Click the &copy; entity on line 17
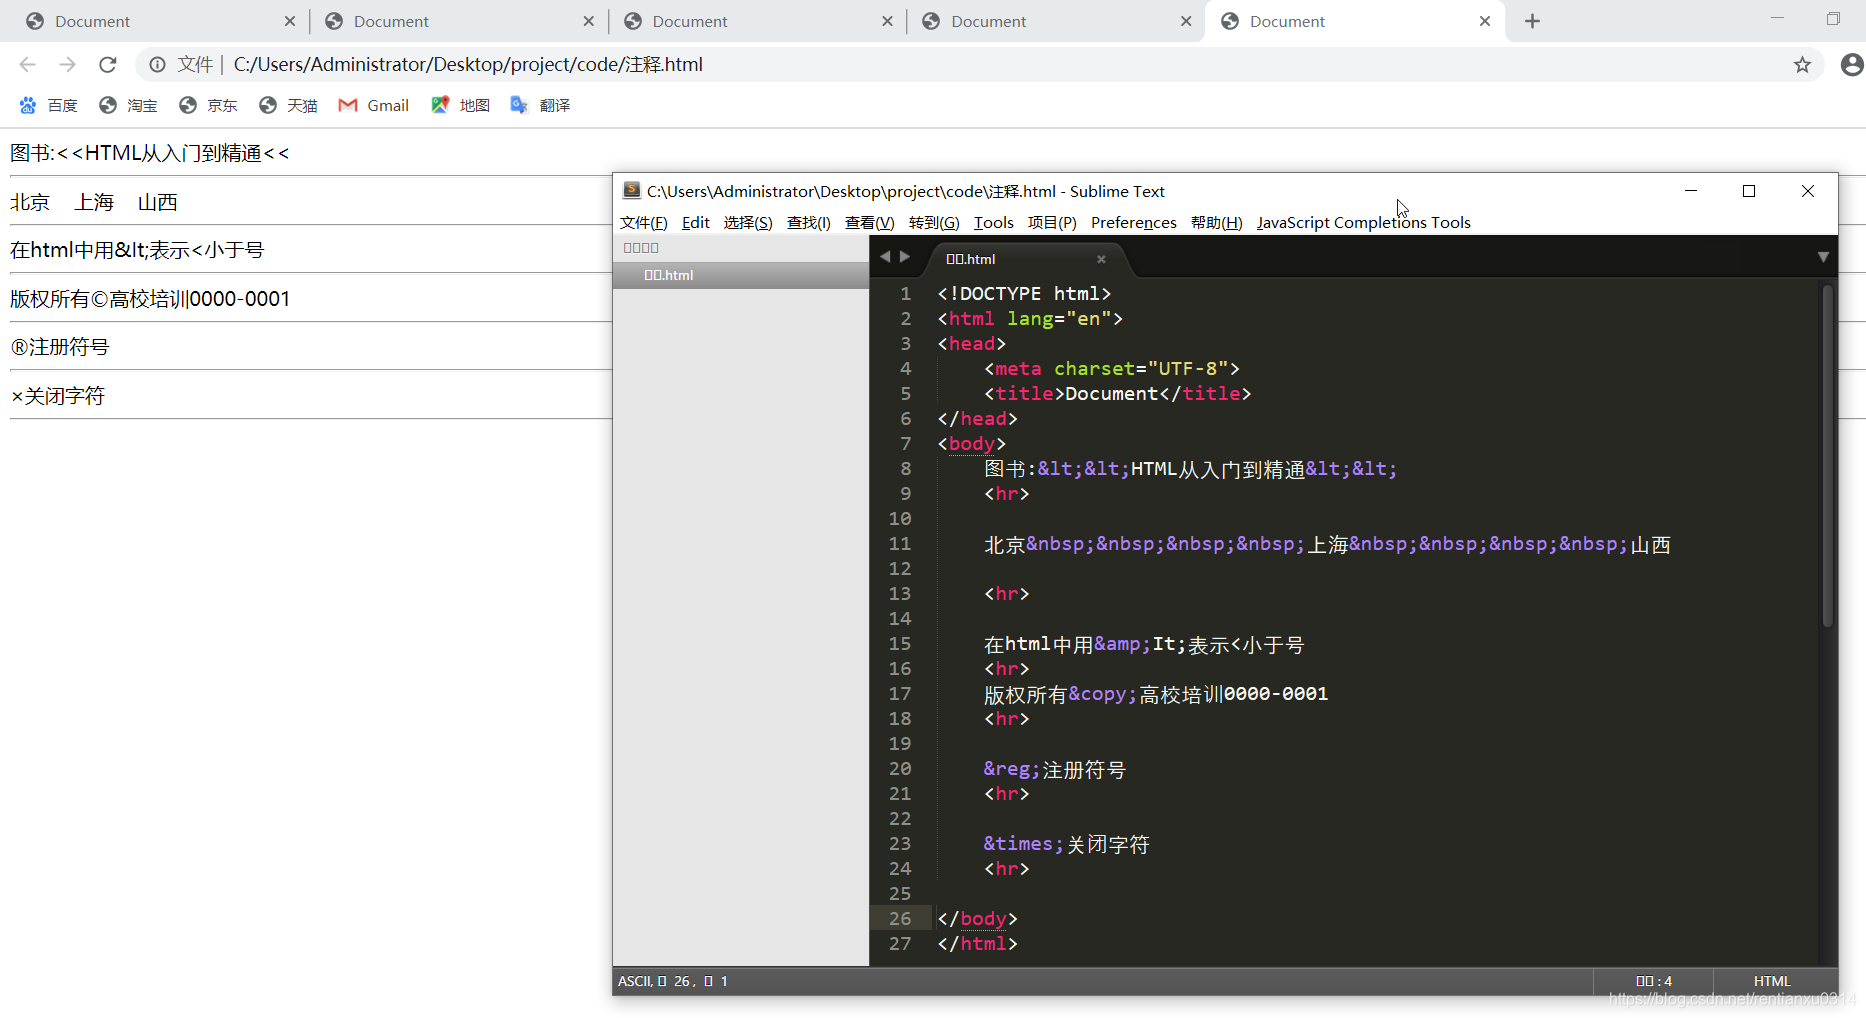This screenshot has height=1018, width=1866. point(1103,694)
